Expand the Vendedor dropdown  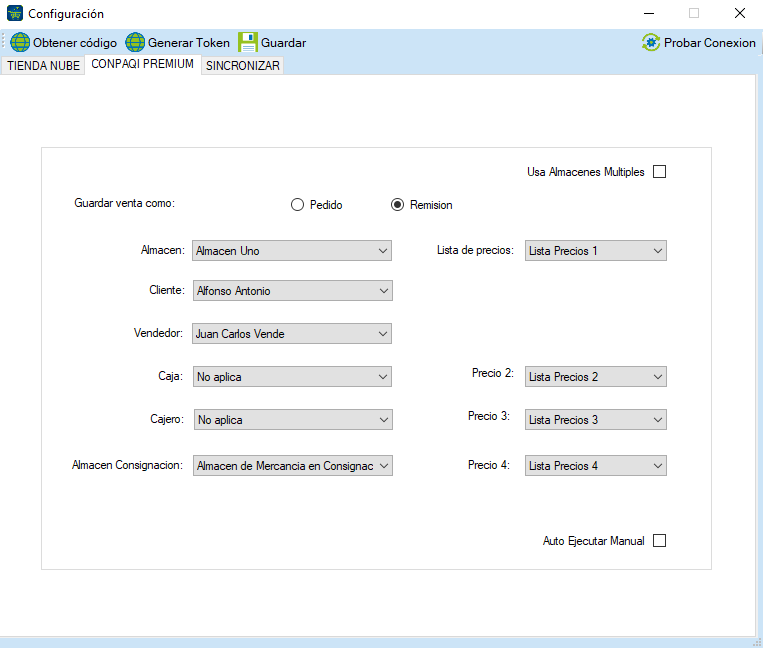(x=292, y=334)
